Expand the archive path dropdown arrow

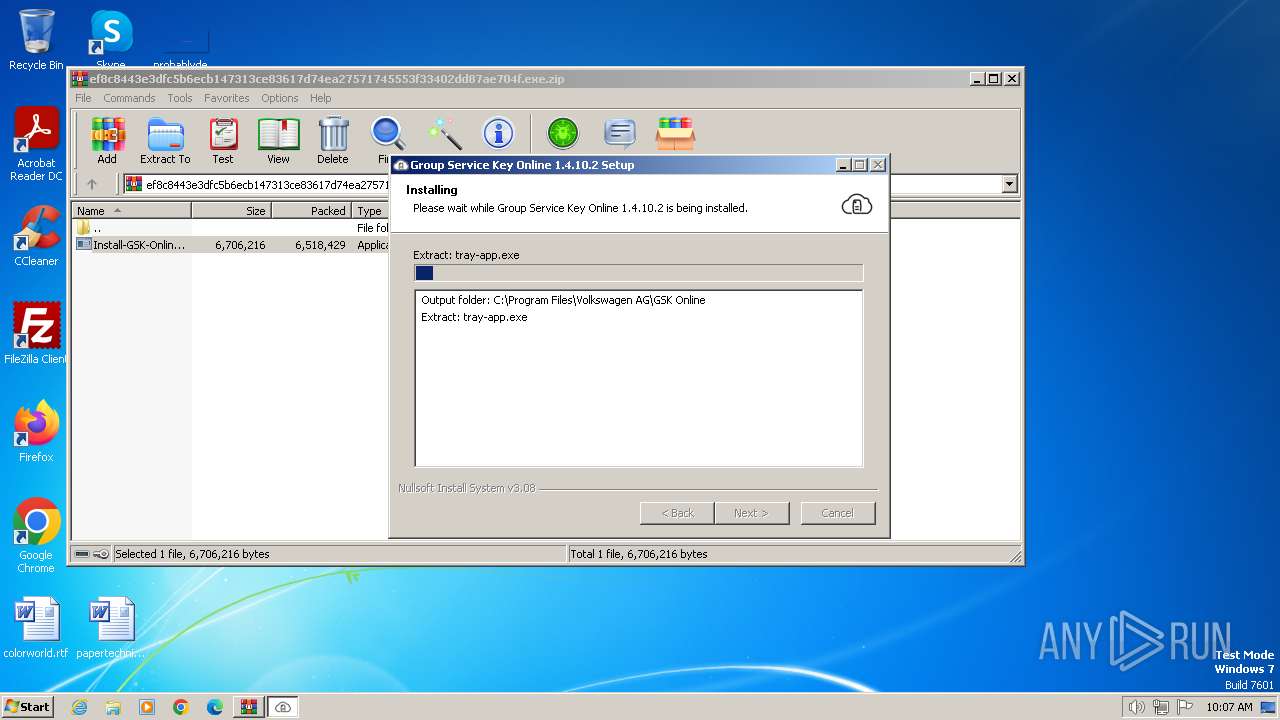click(1009, 184)
